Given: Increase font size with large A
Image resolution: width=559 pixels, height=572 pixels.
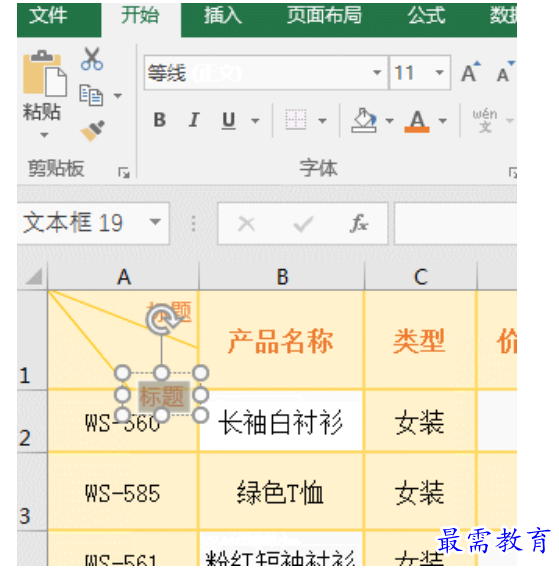Looking at the screenshot, I should pos(470,72).
